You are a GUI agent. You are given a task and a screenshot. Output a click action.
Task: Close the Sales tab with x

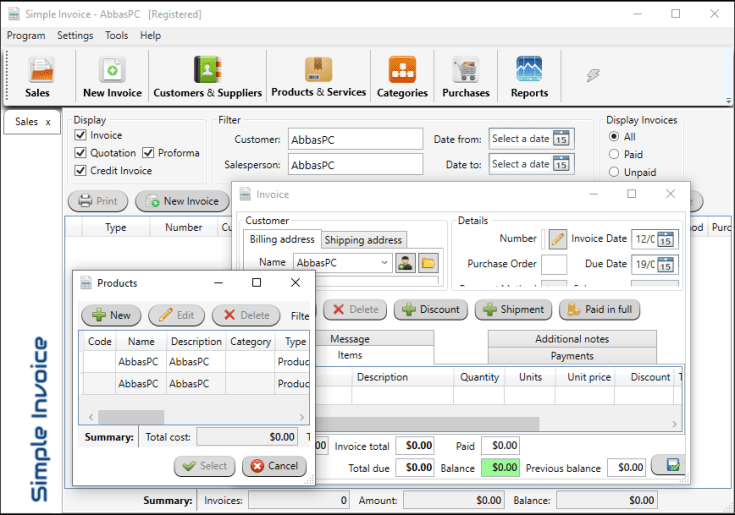point(48,122)
